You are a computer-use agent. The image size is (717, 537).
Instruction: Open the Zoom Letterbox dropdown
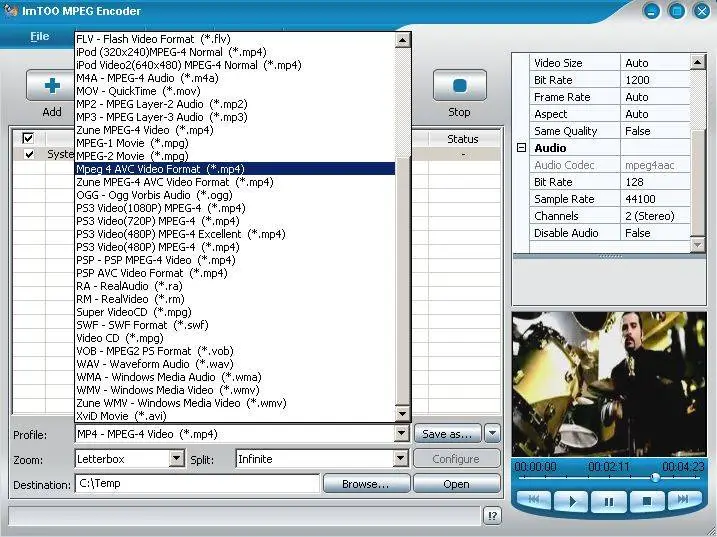[176, 458]
